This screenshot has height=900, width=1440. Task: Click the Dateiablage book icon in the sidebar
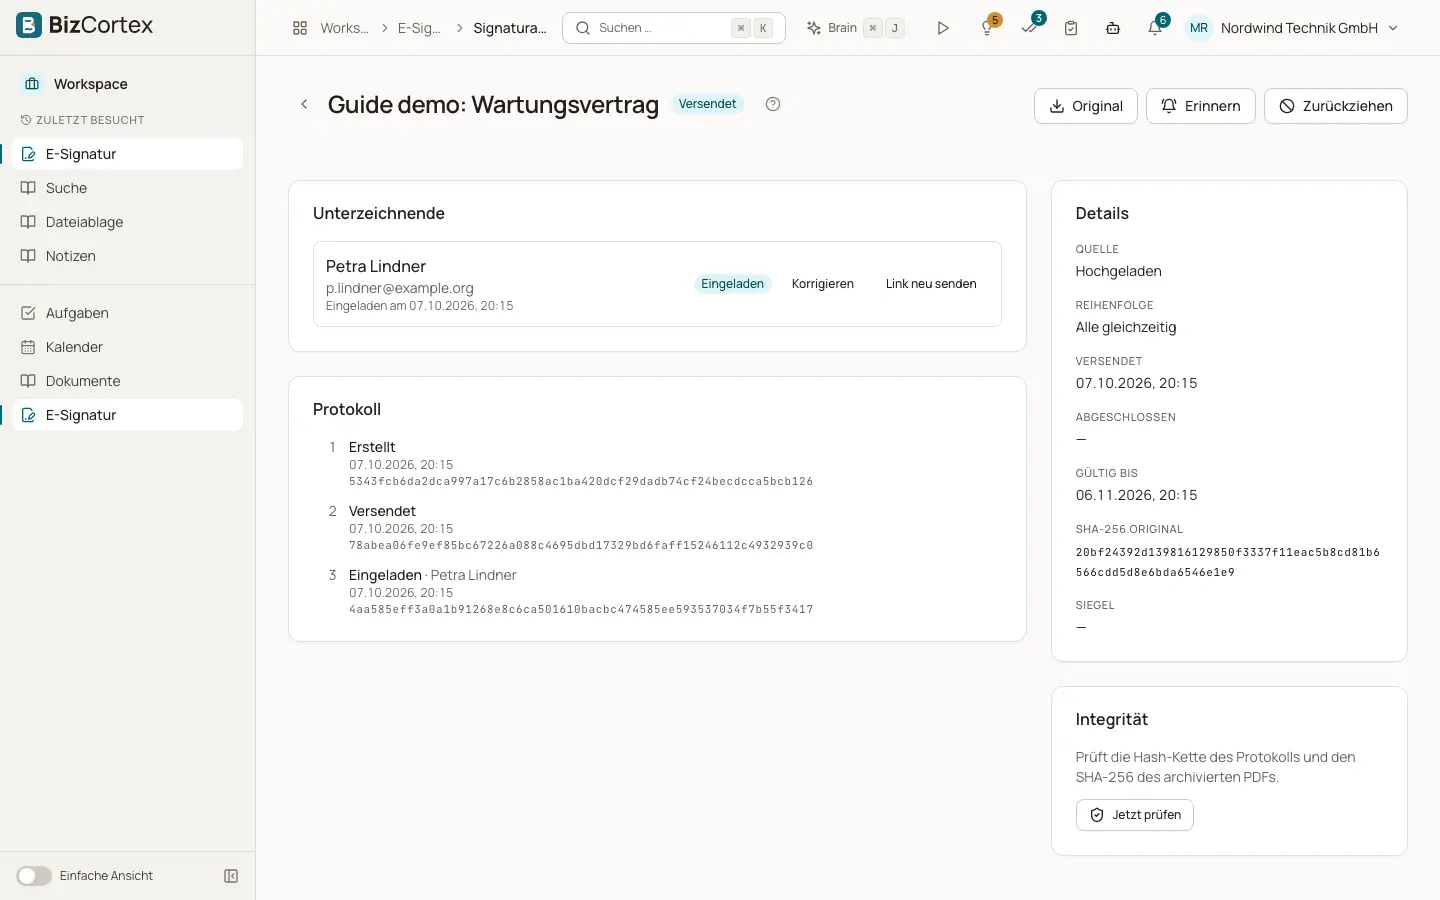click(28, 222)
